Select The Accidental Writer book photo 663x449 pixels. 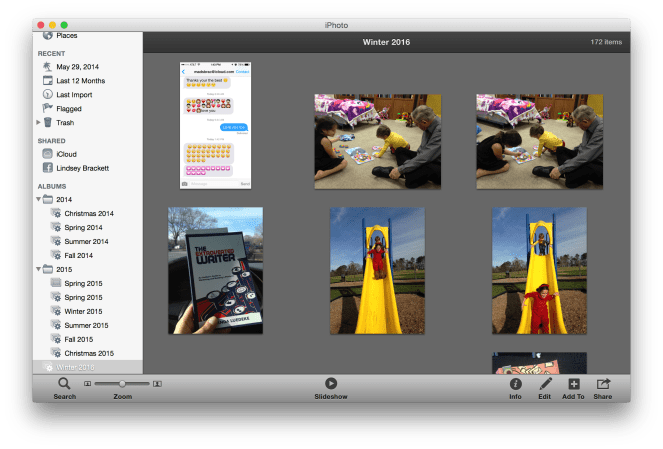[x=215, y=270]
